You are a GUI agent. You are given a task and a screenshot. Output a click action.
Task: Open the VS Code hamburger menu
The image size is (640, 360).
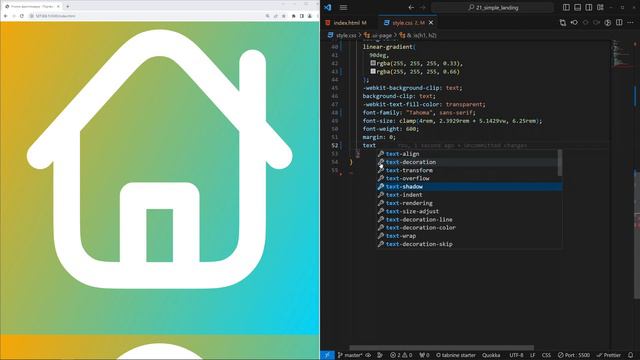344,7
